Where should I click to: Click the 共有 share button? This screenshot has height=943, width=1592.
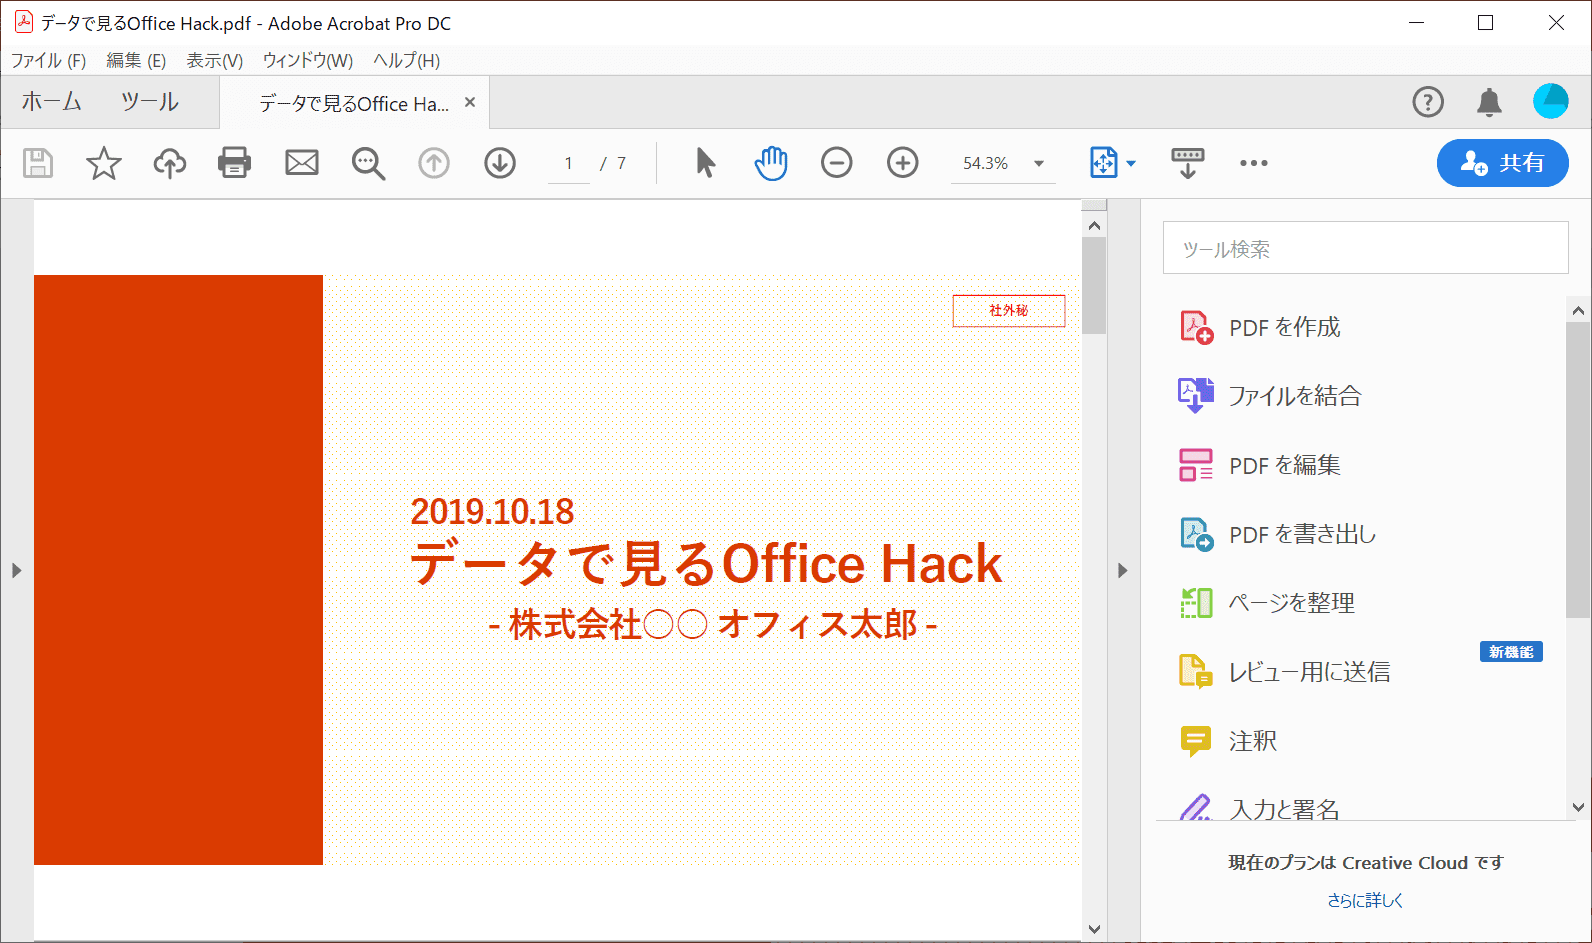coord(1503,163)
